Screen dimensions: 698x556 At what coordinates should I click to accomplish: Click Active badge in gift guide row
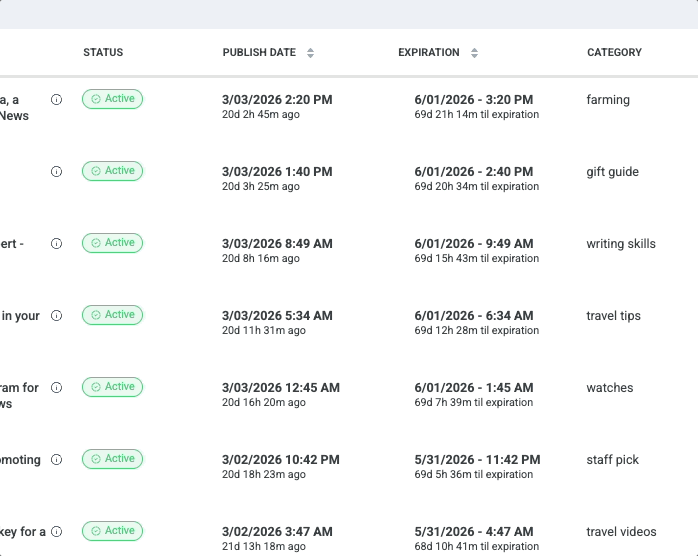click(112, 171)
